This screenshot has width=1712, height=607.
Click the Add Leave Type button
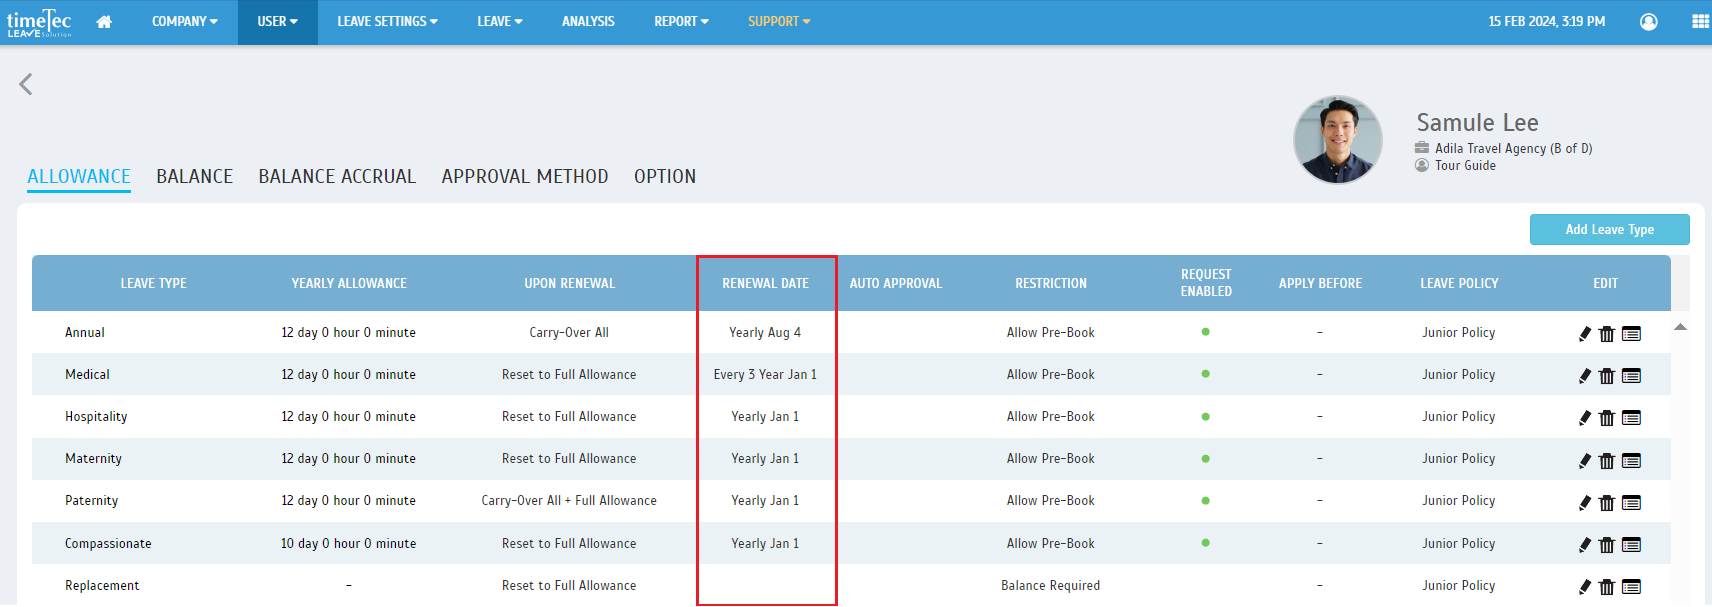pos(1608,230)
